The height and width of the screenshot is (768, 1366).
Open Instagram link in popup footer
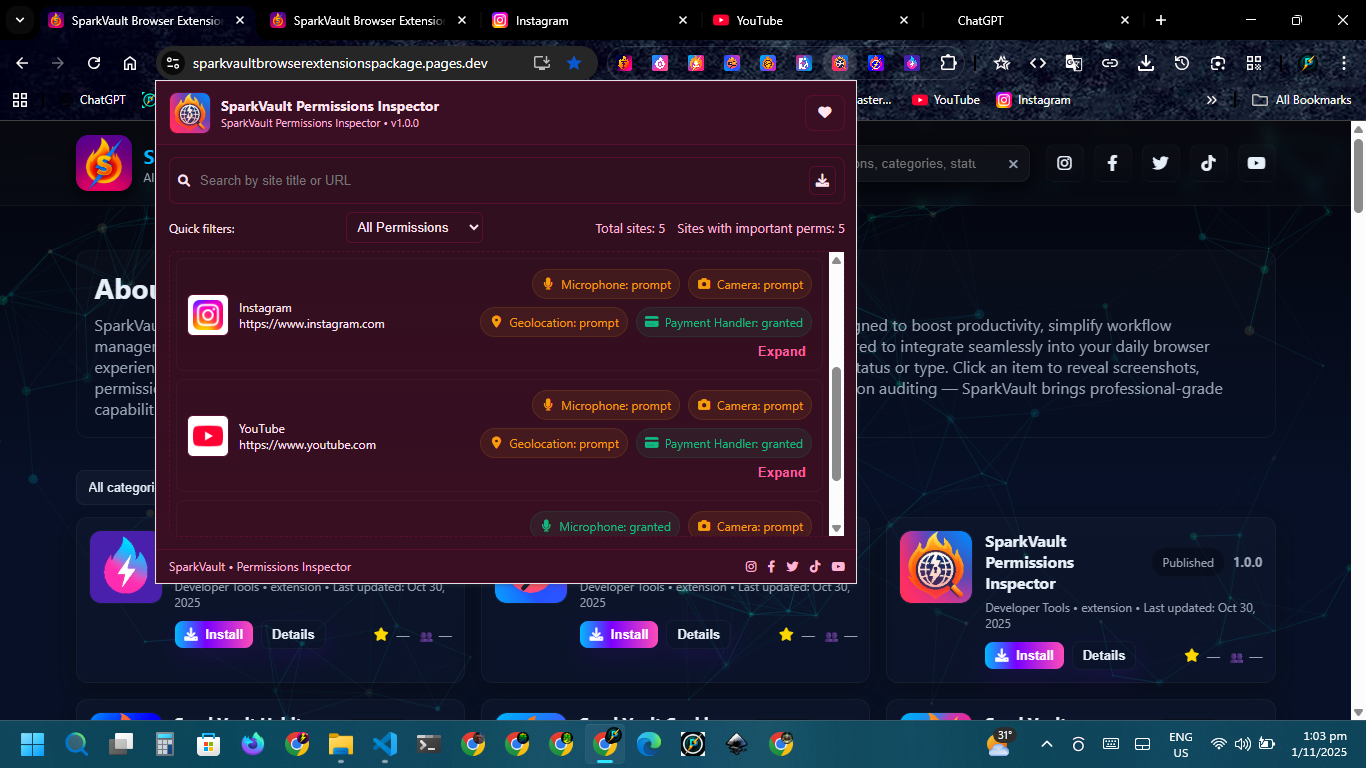coord(751,567)
